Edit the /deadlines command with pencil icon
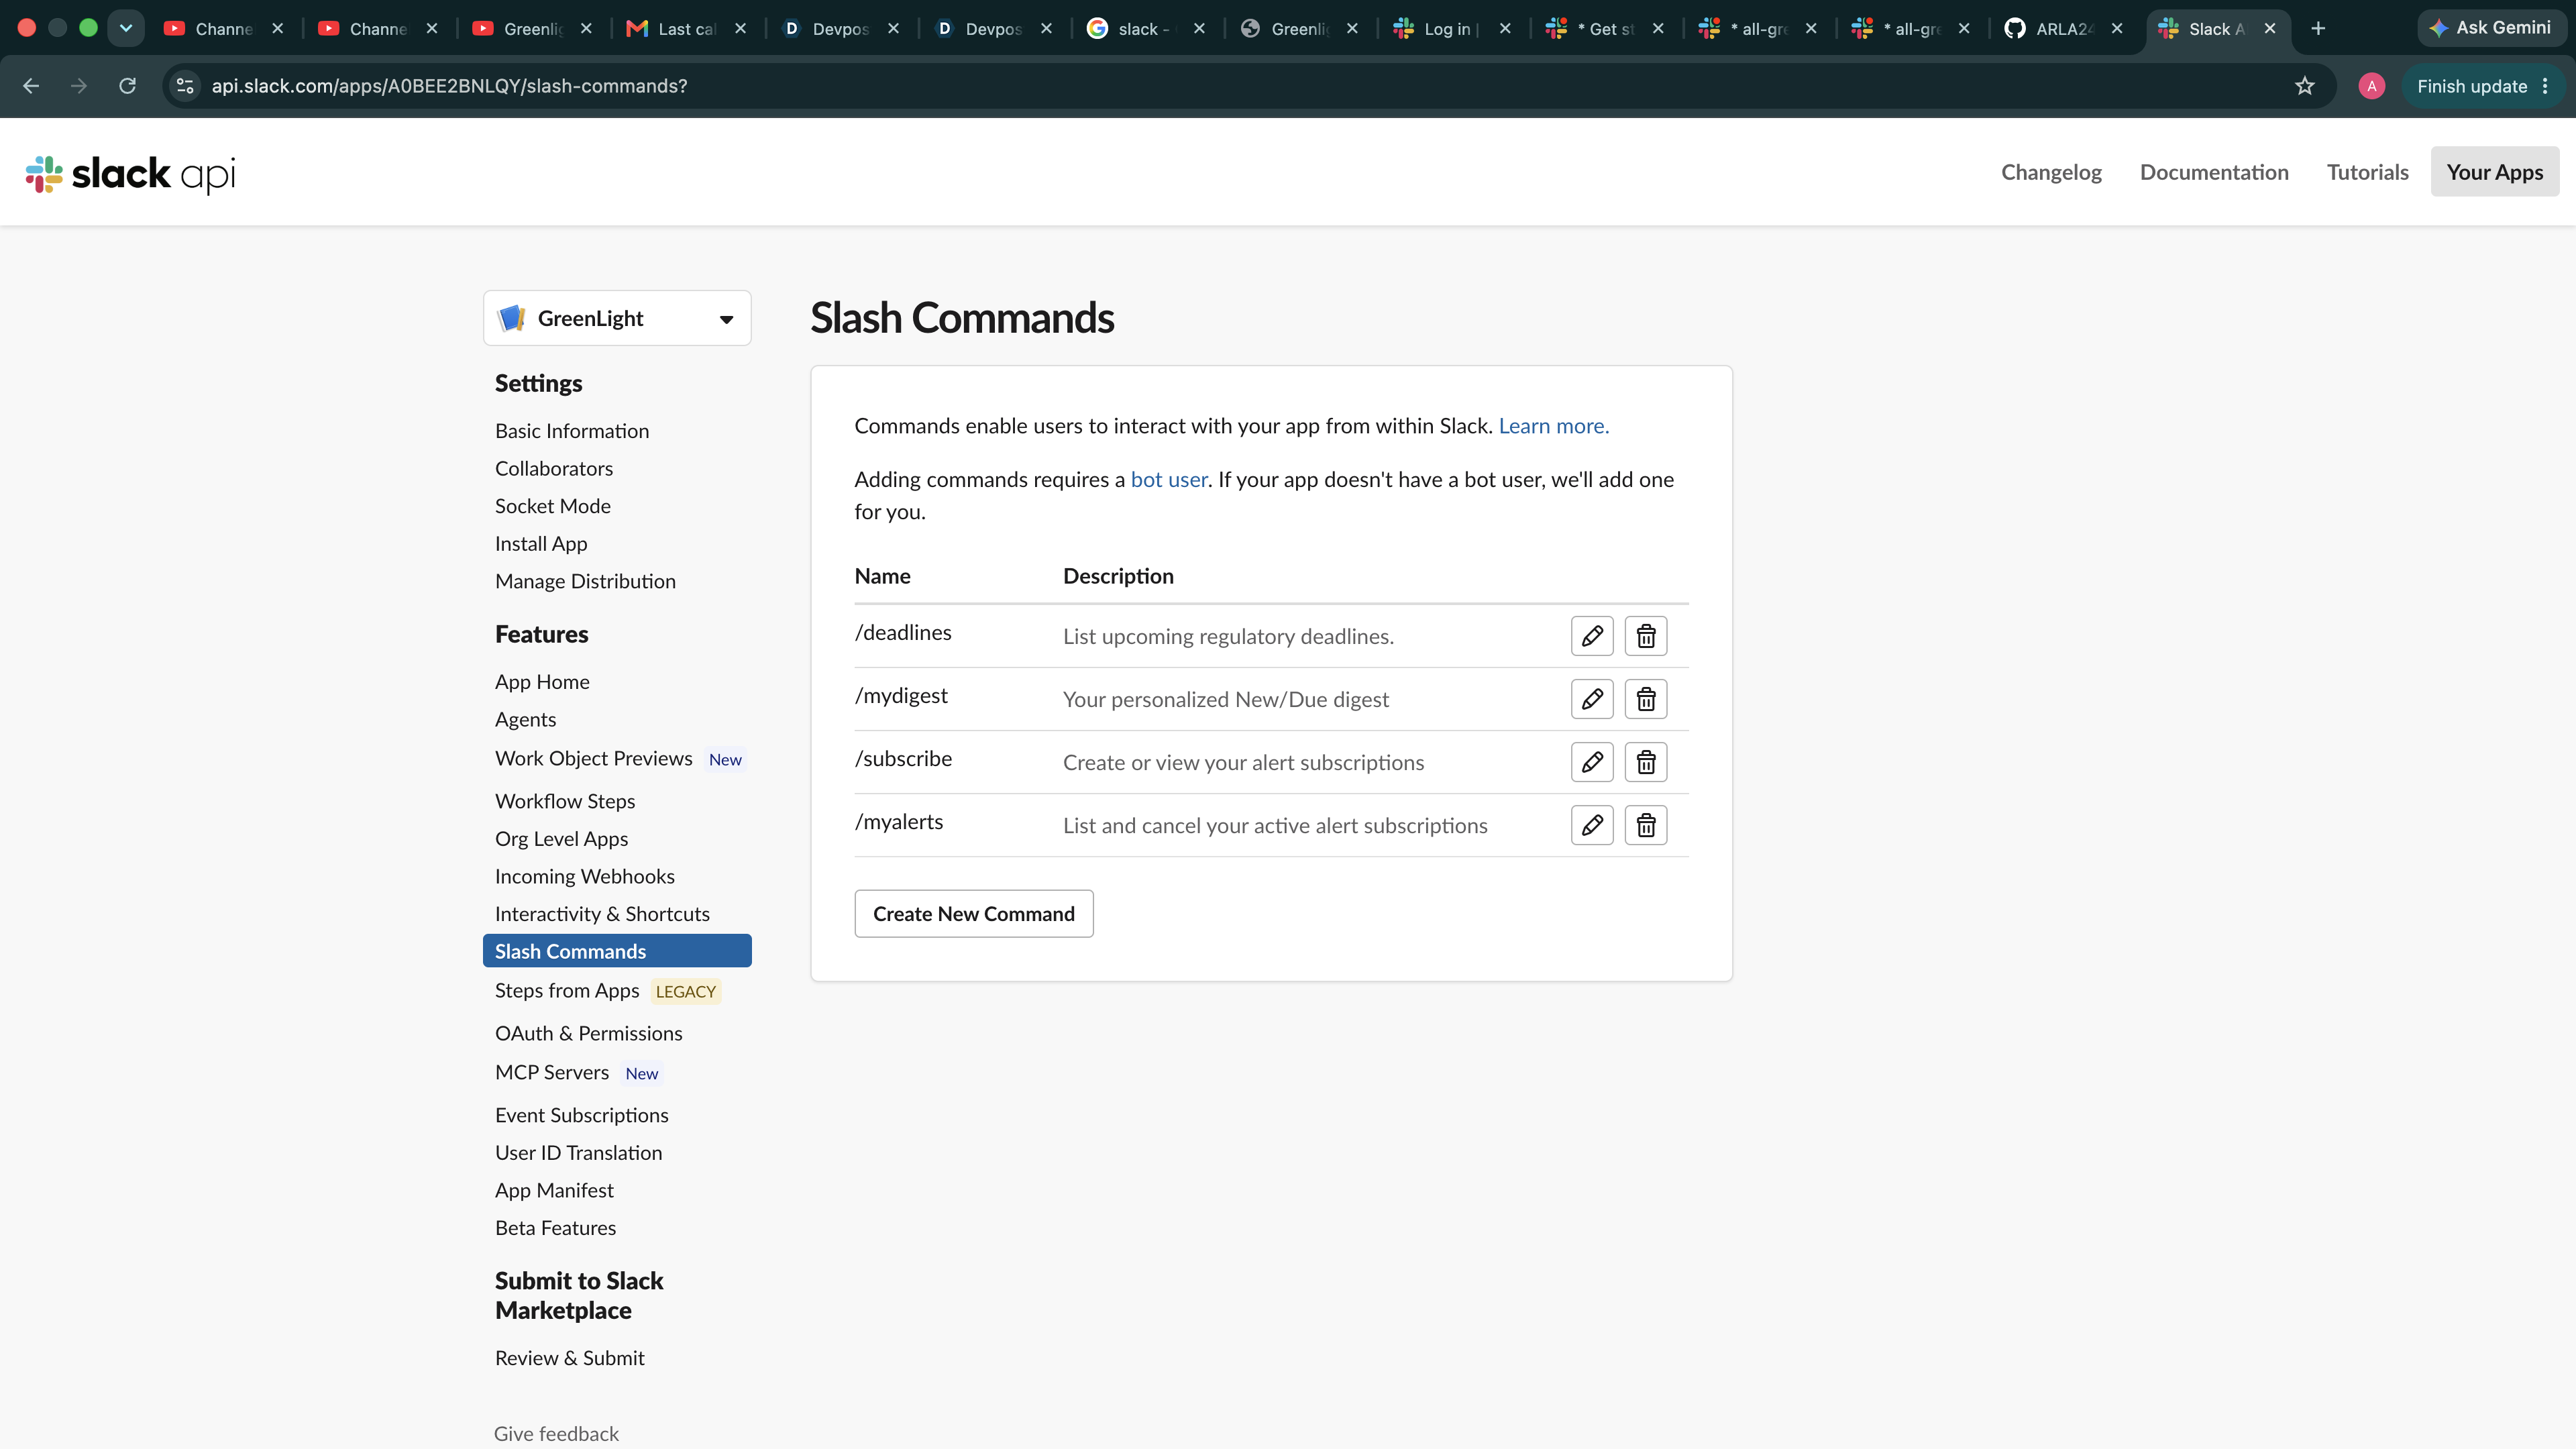 pyautogui.click(x=1592, y=636)
